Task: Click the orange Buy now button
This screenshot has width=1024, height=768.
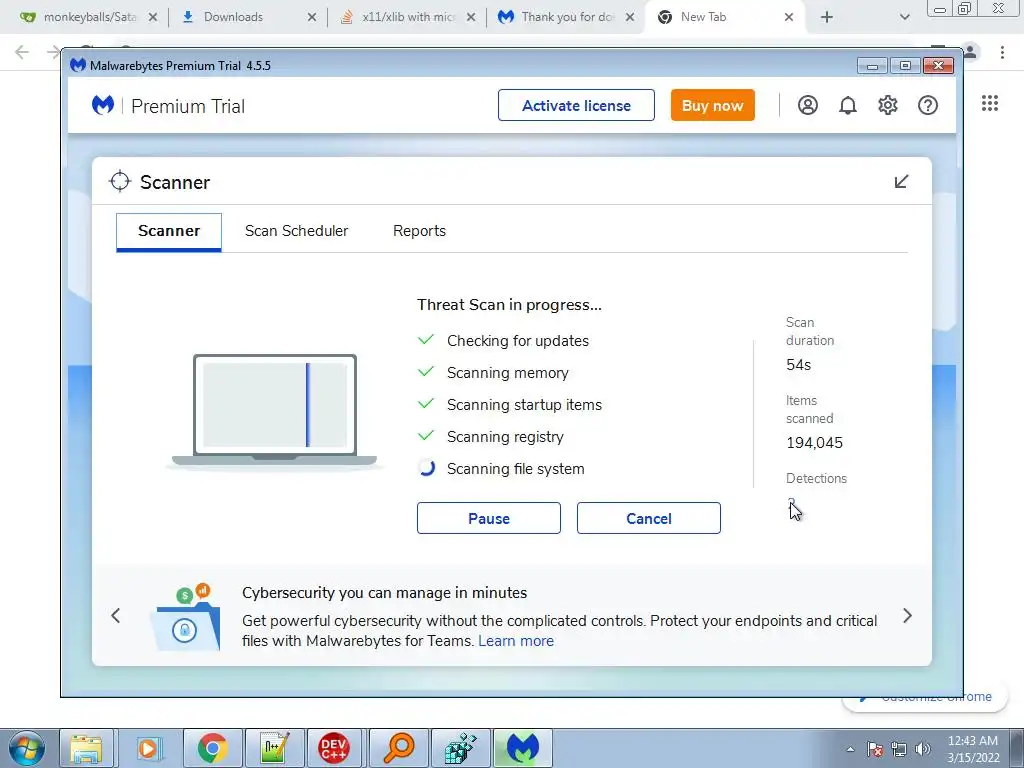Action: pos(712,105)
